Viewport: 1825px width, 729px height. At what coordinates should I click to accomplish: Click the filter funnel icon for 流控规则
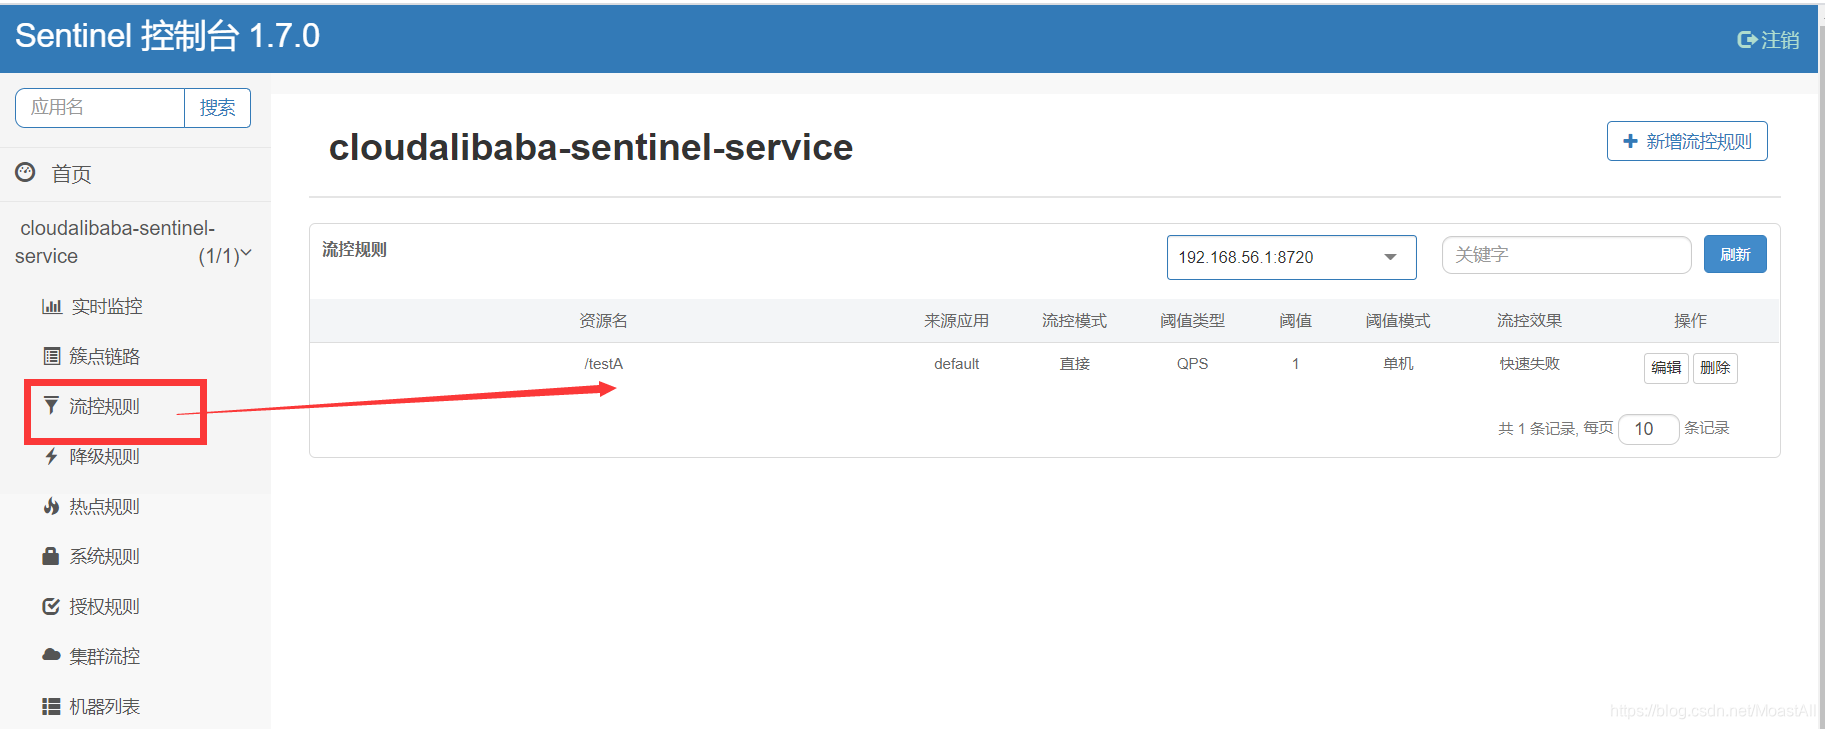(x=51, y=405)
